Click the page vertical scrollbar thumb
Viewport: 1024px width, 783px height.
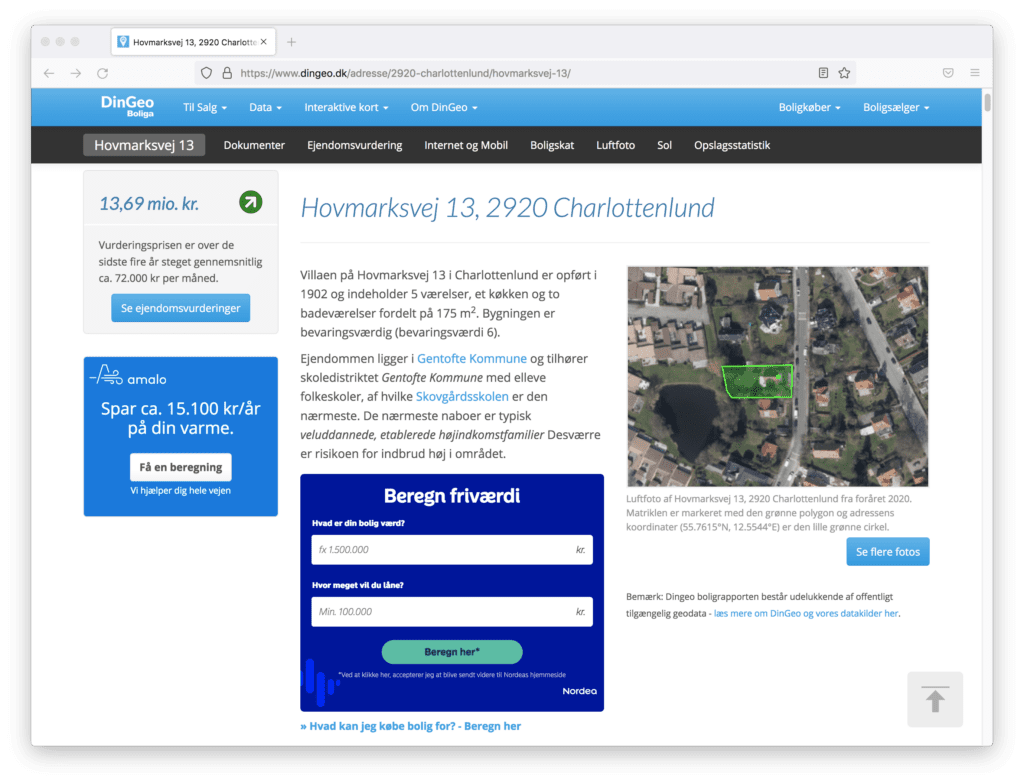point(987,103)
